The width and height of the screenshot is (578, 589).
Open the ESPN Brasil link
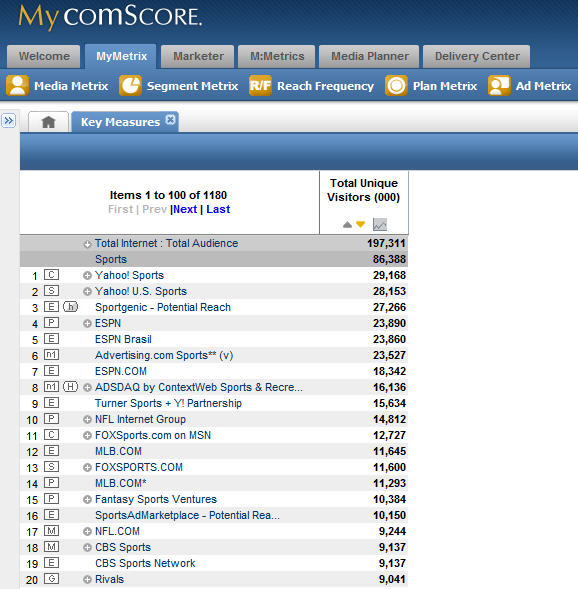click(124, 339)
